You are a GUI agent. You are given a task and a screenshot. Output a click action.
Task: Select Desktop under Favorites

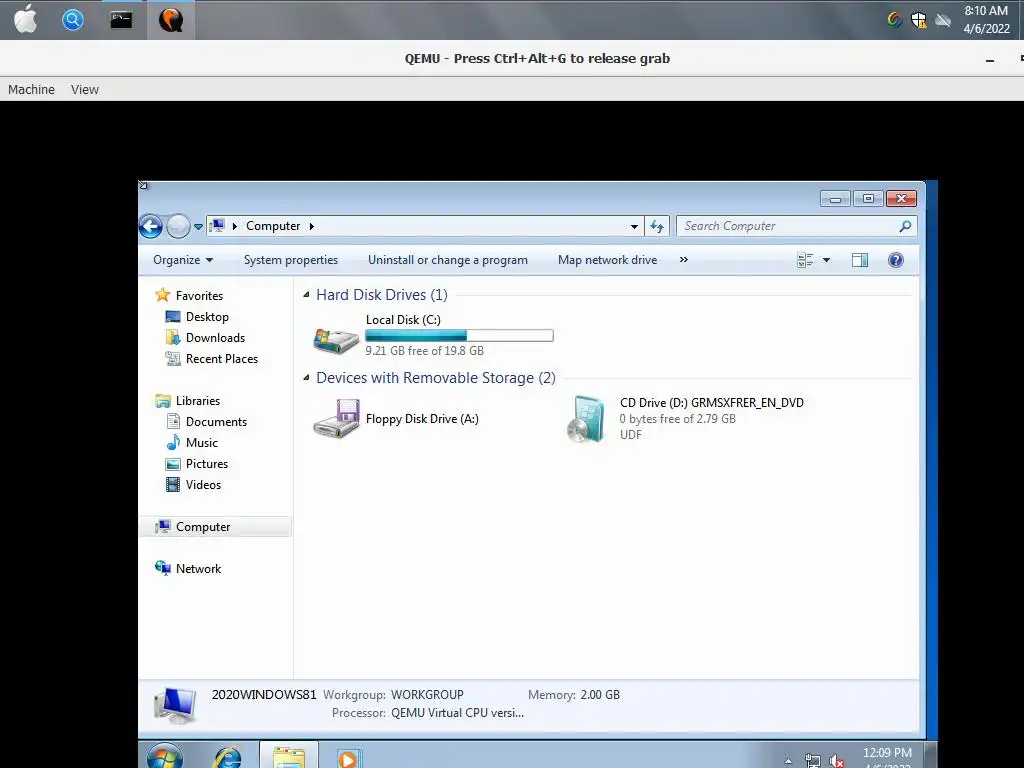pos(207,317)
